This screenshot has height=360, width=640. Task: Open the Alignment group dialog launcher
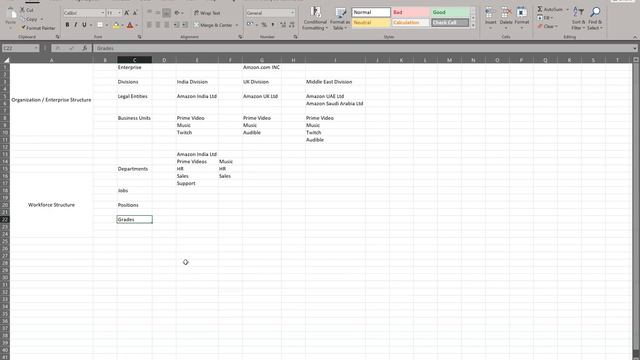240,37
